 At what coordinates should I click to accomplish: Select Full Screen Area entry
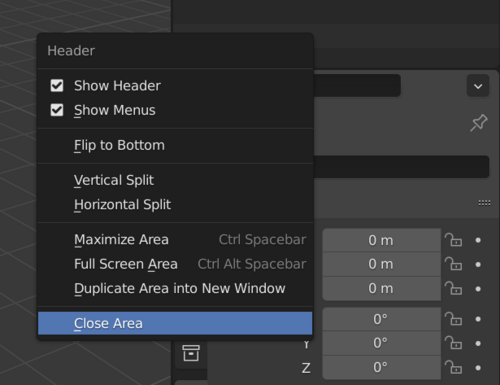175,264
